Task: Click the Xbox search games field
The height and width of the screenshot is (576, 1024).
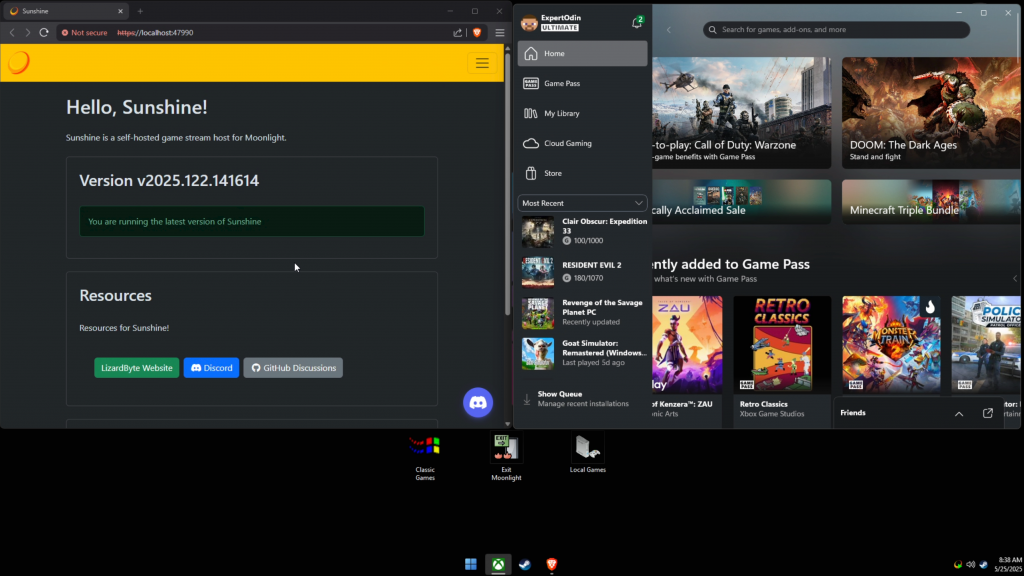Action: [x=836, y=30]
